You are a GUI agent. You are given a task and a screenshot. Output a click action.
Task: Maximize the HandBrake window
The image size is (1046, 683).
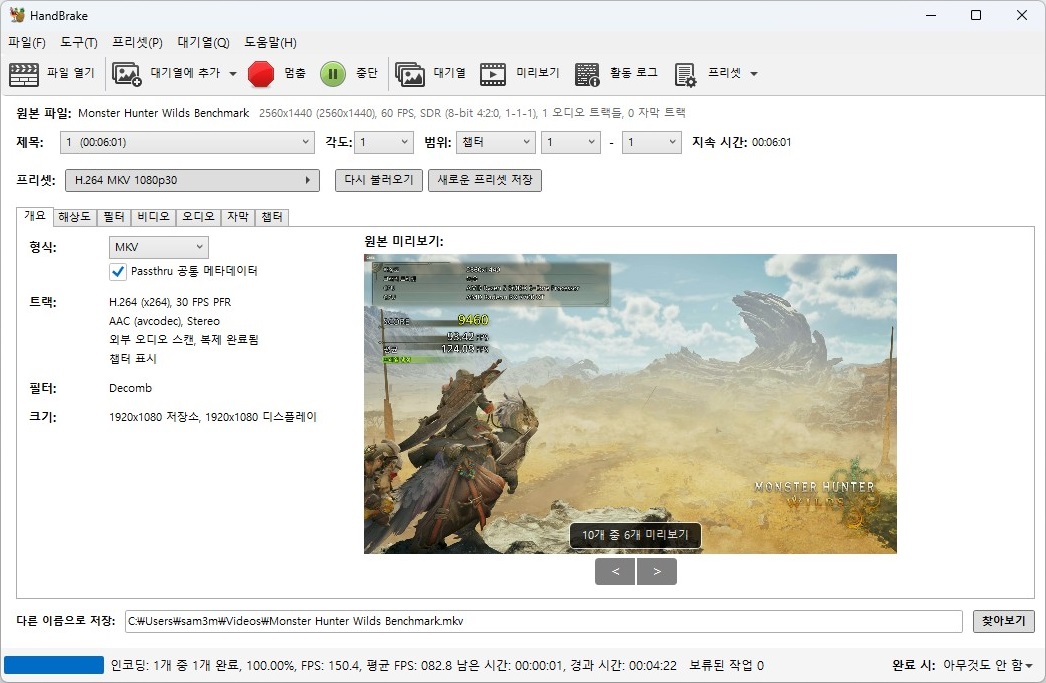(976, 15)
